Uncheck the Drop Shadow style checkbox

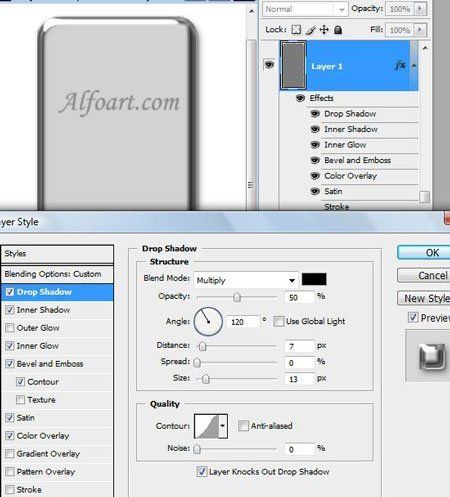coord(10,292)
